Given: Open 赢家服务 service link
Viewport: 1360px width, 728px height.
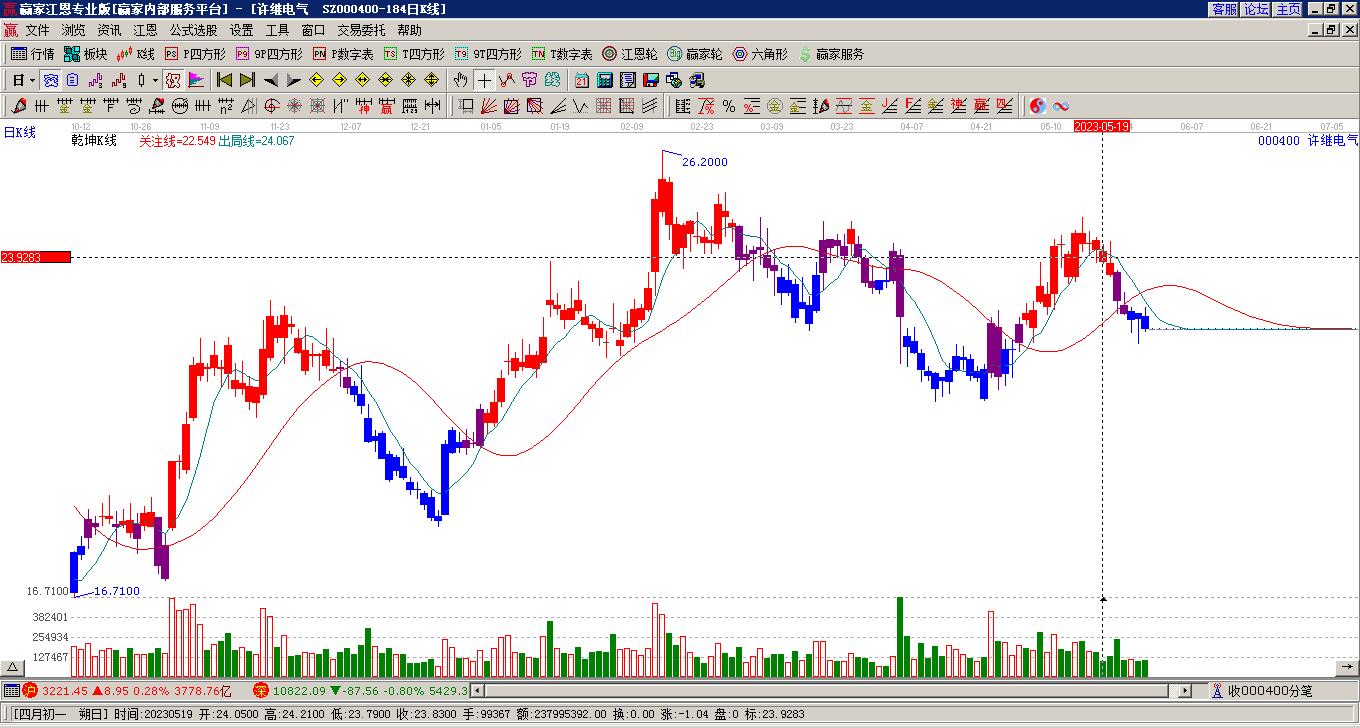Looking at the screenshot, I should (831, 54).
